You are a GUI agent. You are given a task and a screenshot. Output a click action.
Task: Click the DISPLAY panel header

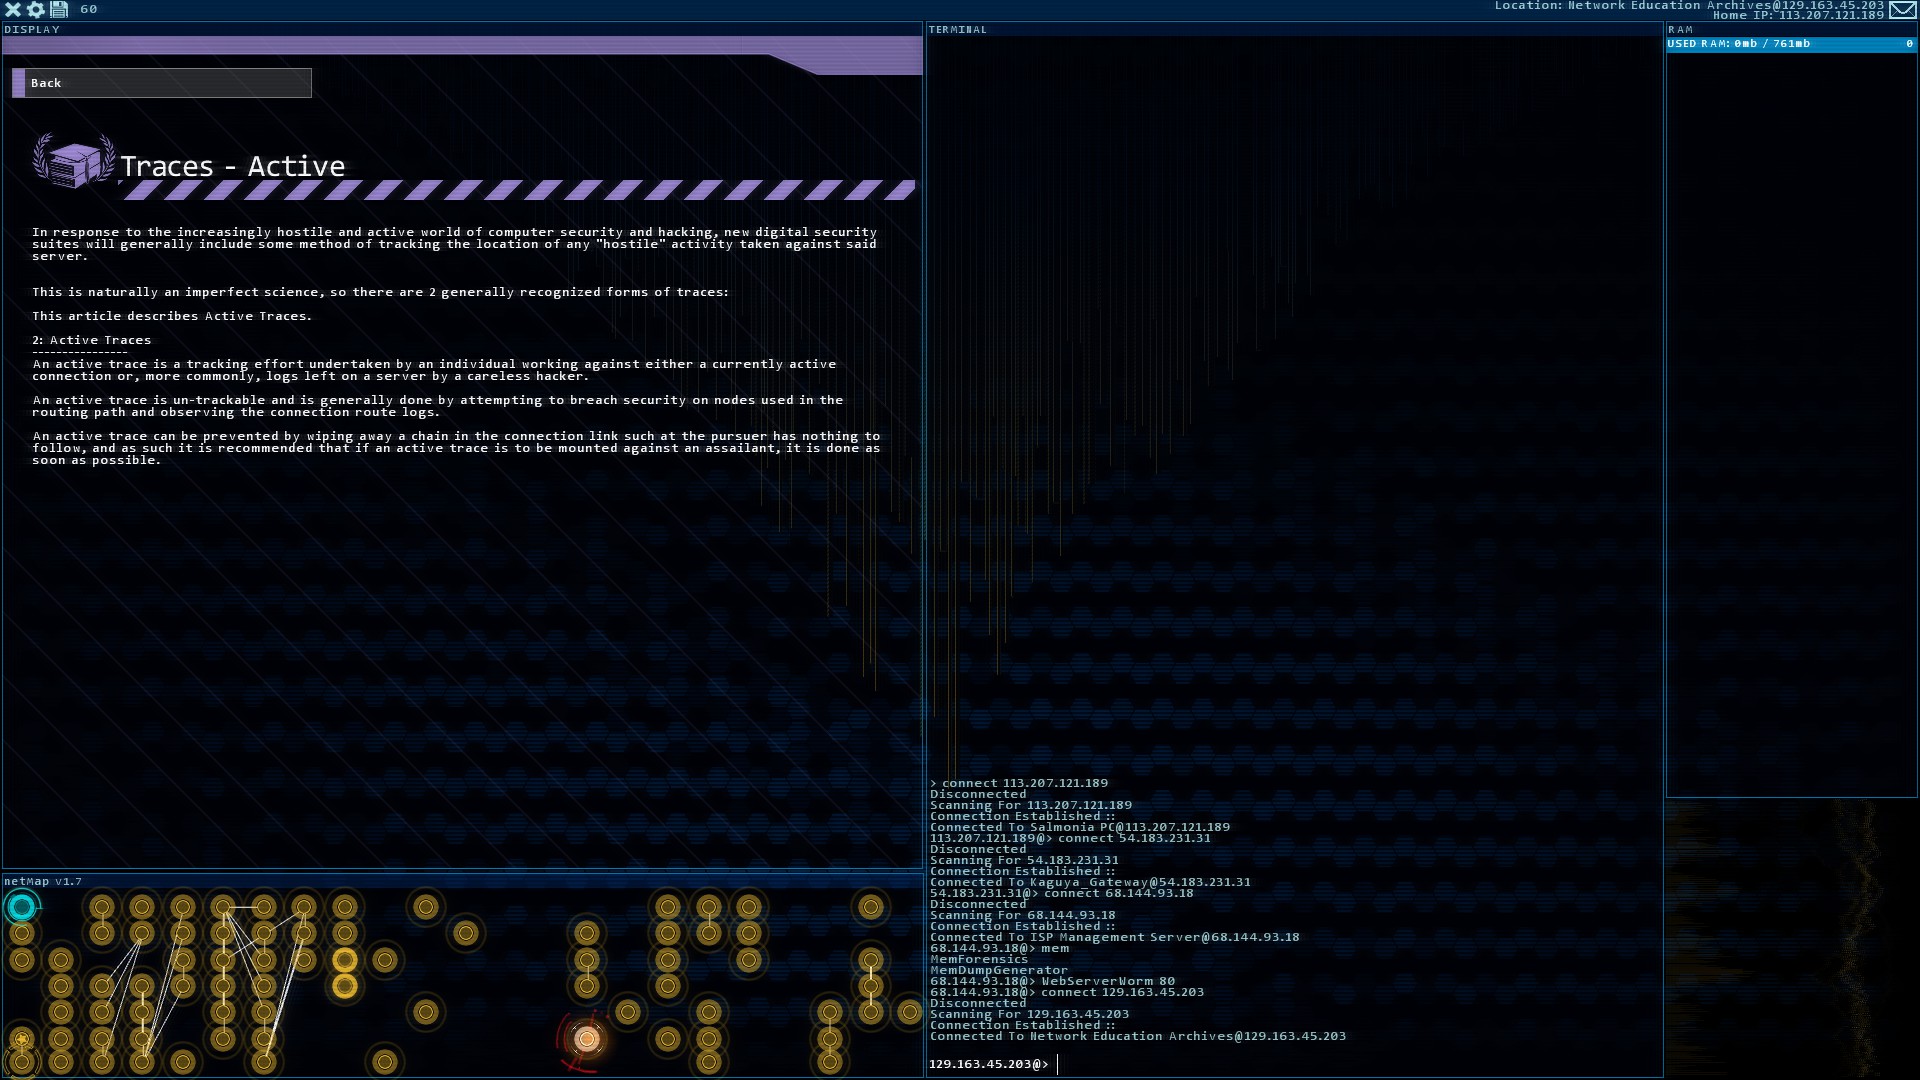click(x=32, y=29)
